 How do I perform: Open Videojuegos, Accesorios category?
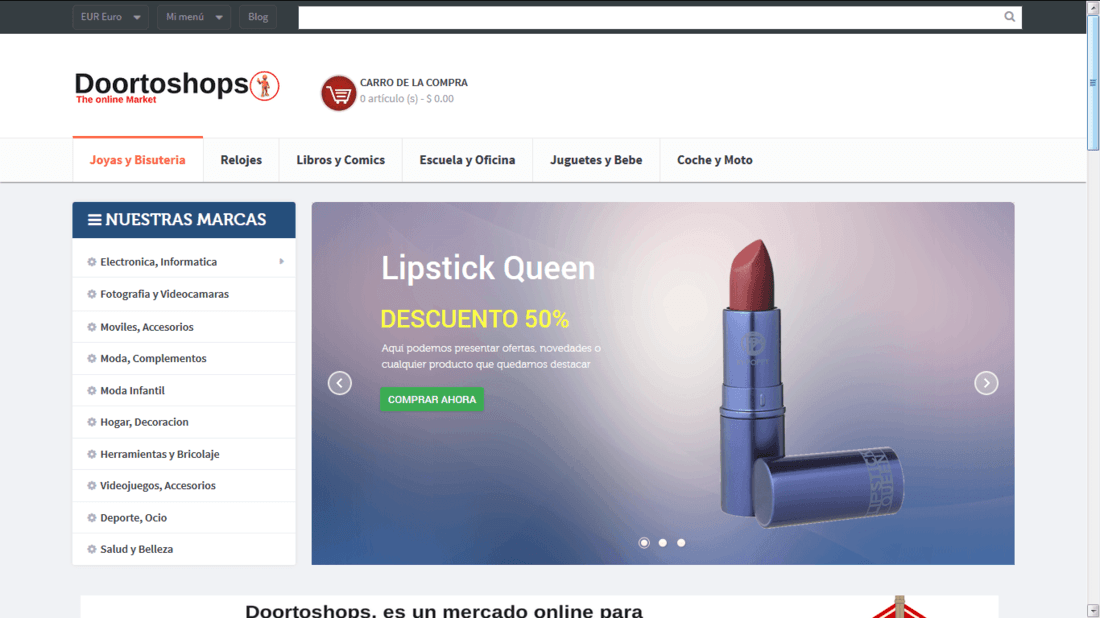[158, 485]
